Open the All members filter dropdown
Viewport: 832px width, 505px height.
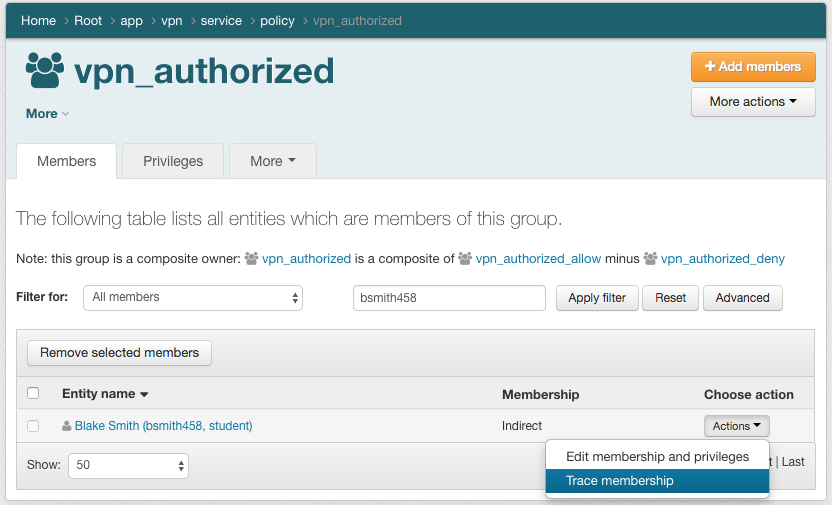pos(191,298)
